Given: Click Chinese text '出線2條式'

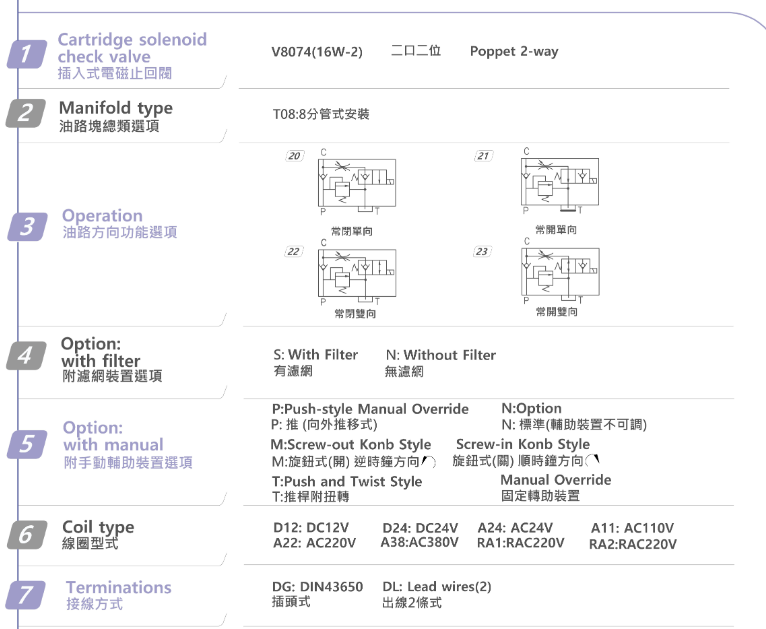Looking at the screenshot, I should pyautogui.click(x=412, y=603).
